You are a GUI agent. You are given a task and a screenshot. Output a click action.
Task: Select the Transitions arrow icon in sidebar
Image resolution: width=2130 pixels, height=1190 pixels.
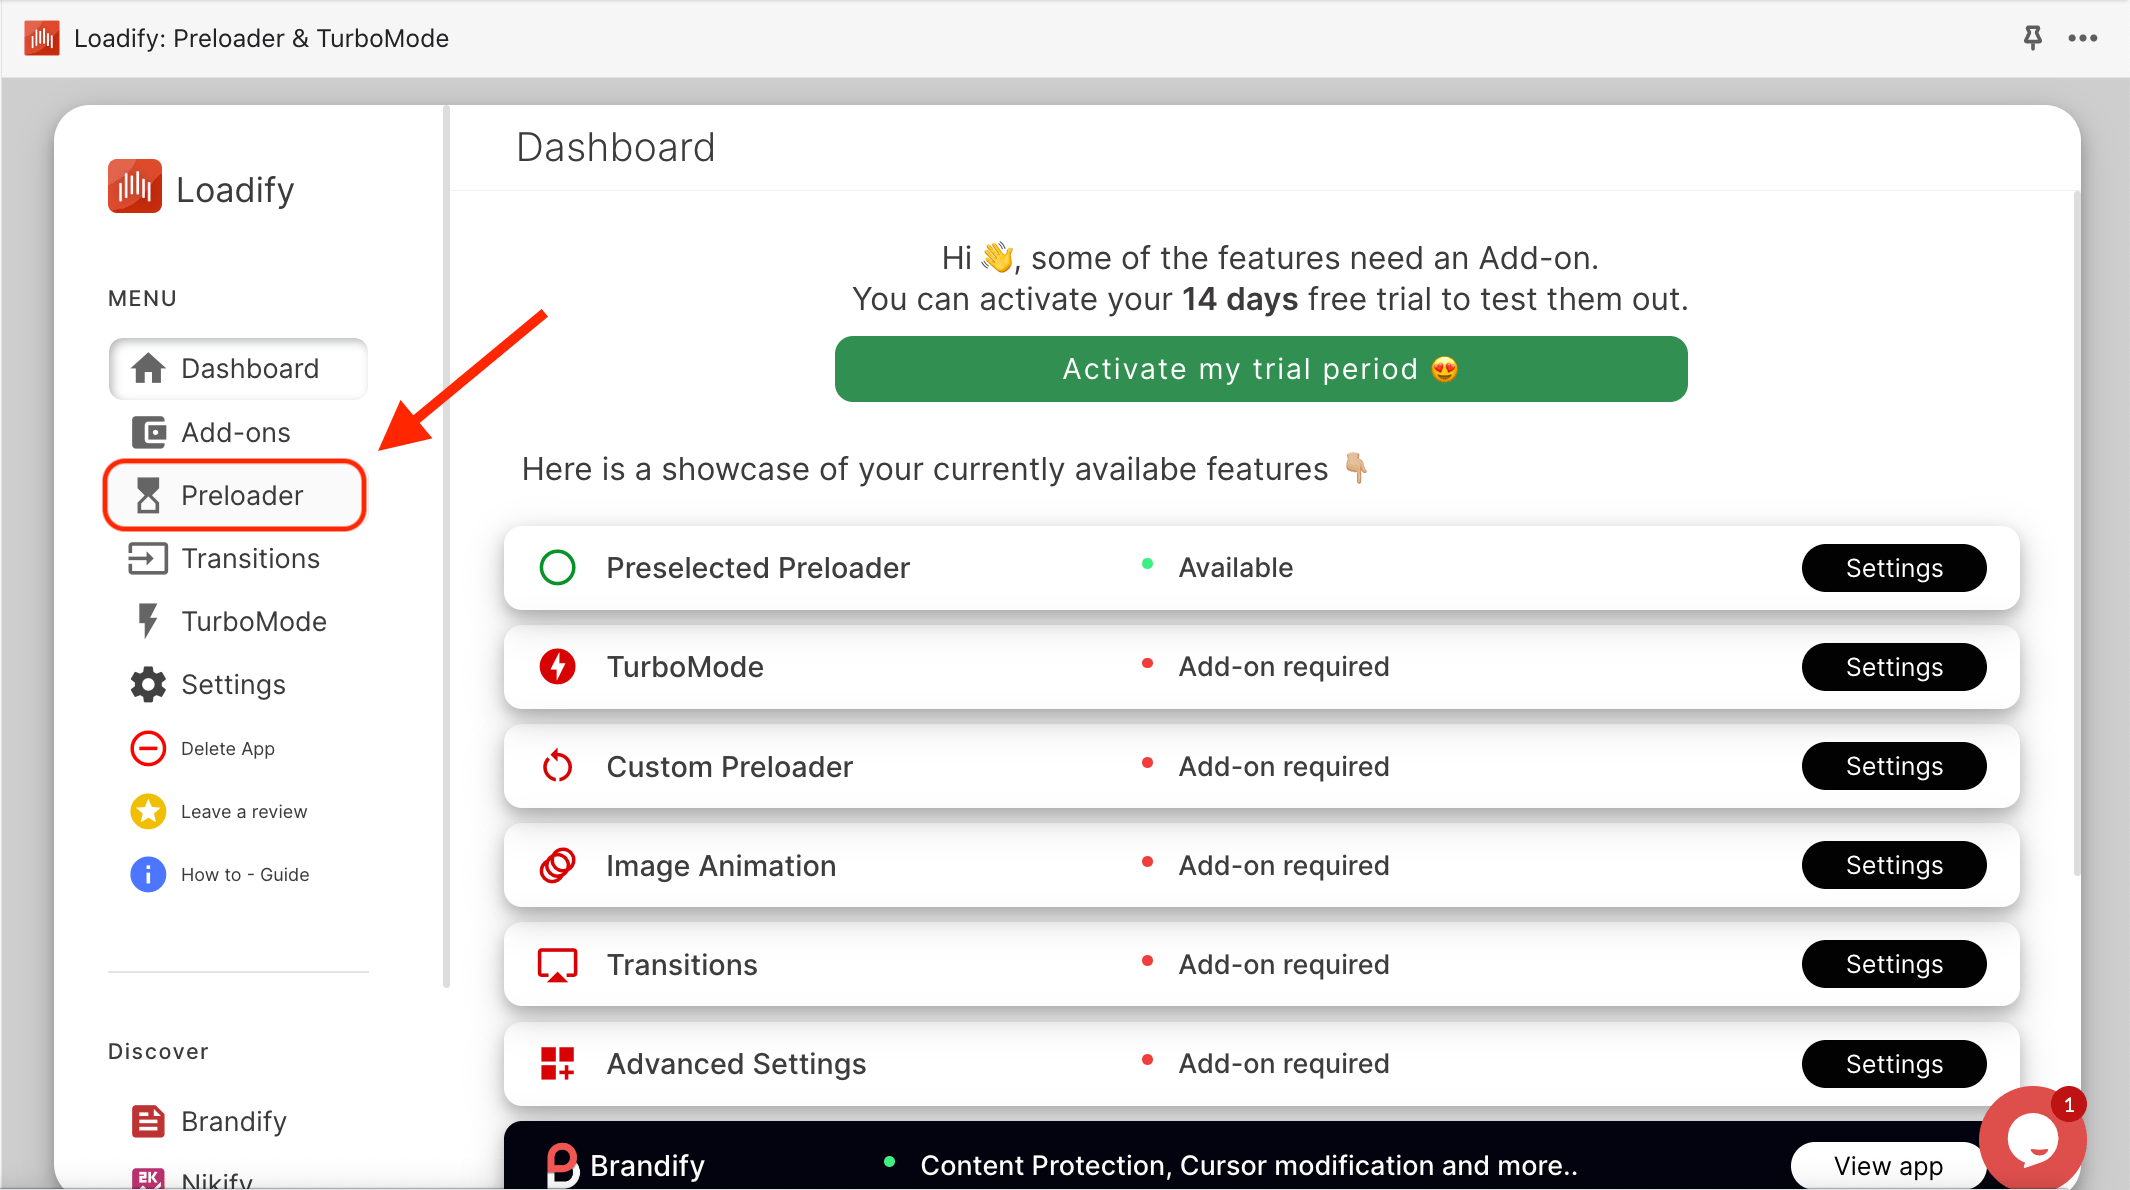point(147,558)
